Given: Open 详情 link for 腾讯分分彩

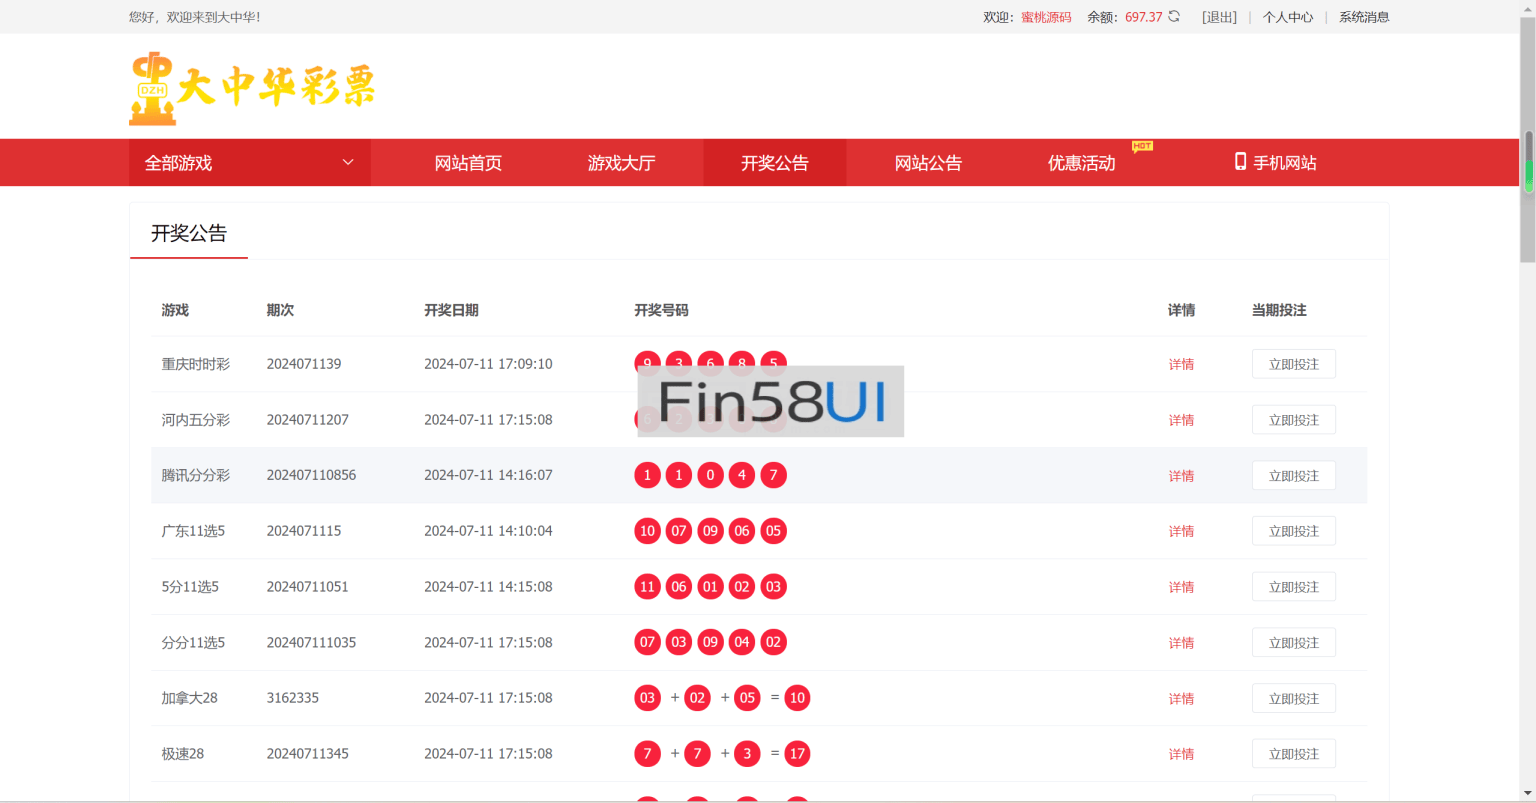Looking at the screenshot, I should click(1181, 476).
